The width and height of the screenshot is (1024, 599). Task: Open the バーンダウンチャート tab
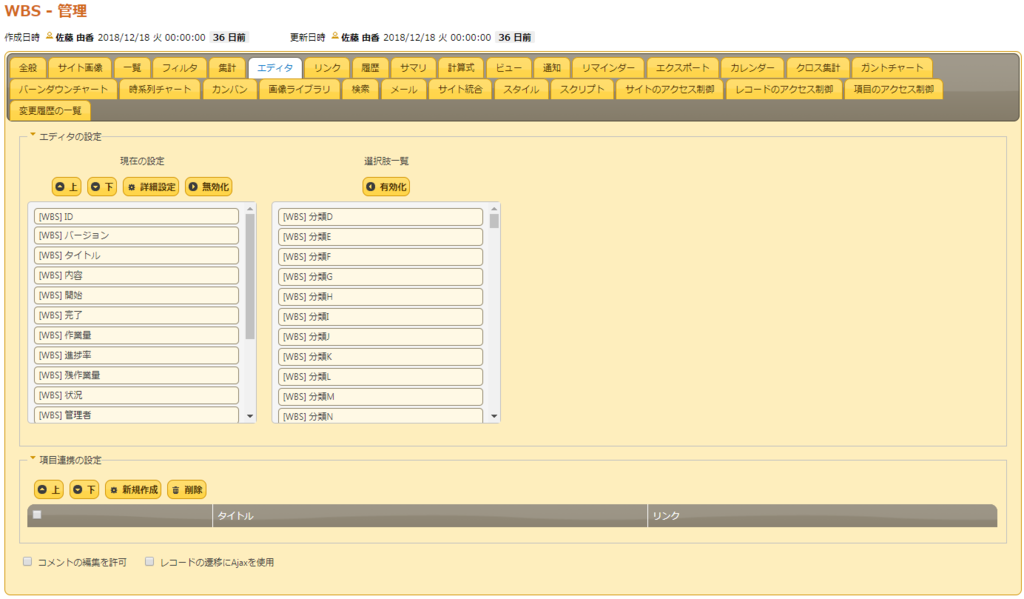coord(63,89)
